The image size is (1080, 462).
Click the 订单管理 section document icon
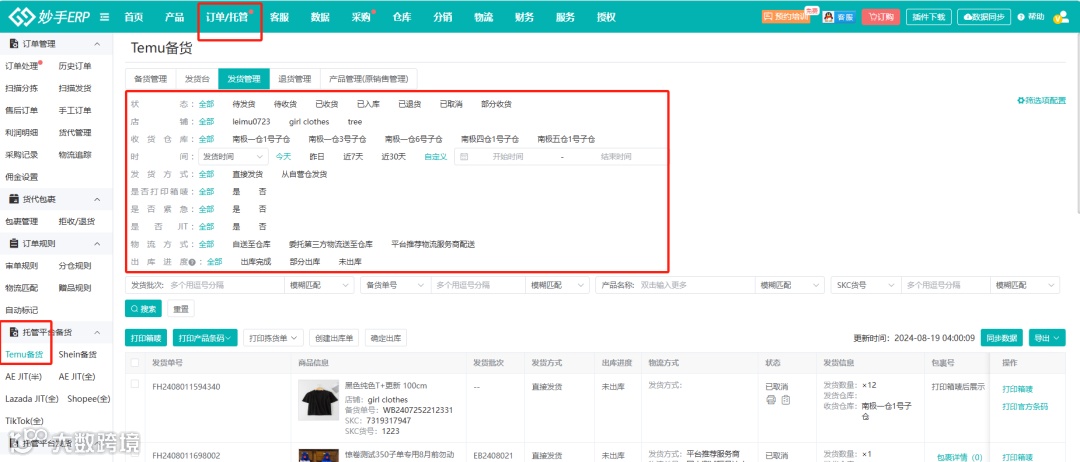pyautogui.click(x=14, y=44)
